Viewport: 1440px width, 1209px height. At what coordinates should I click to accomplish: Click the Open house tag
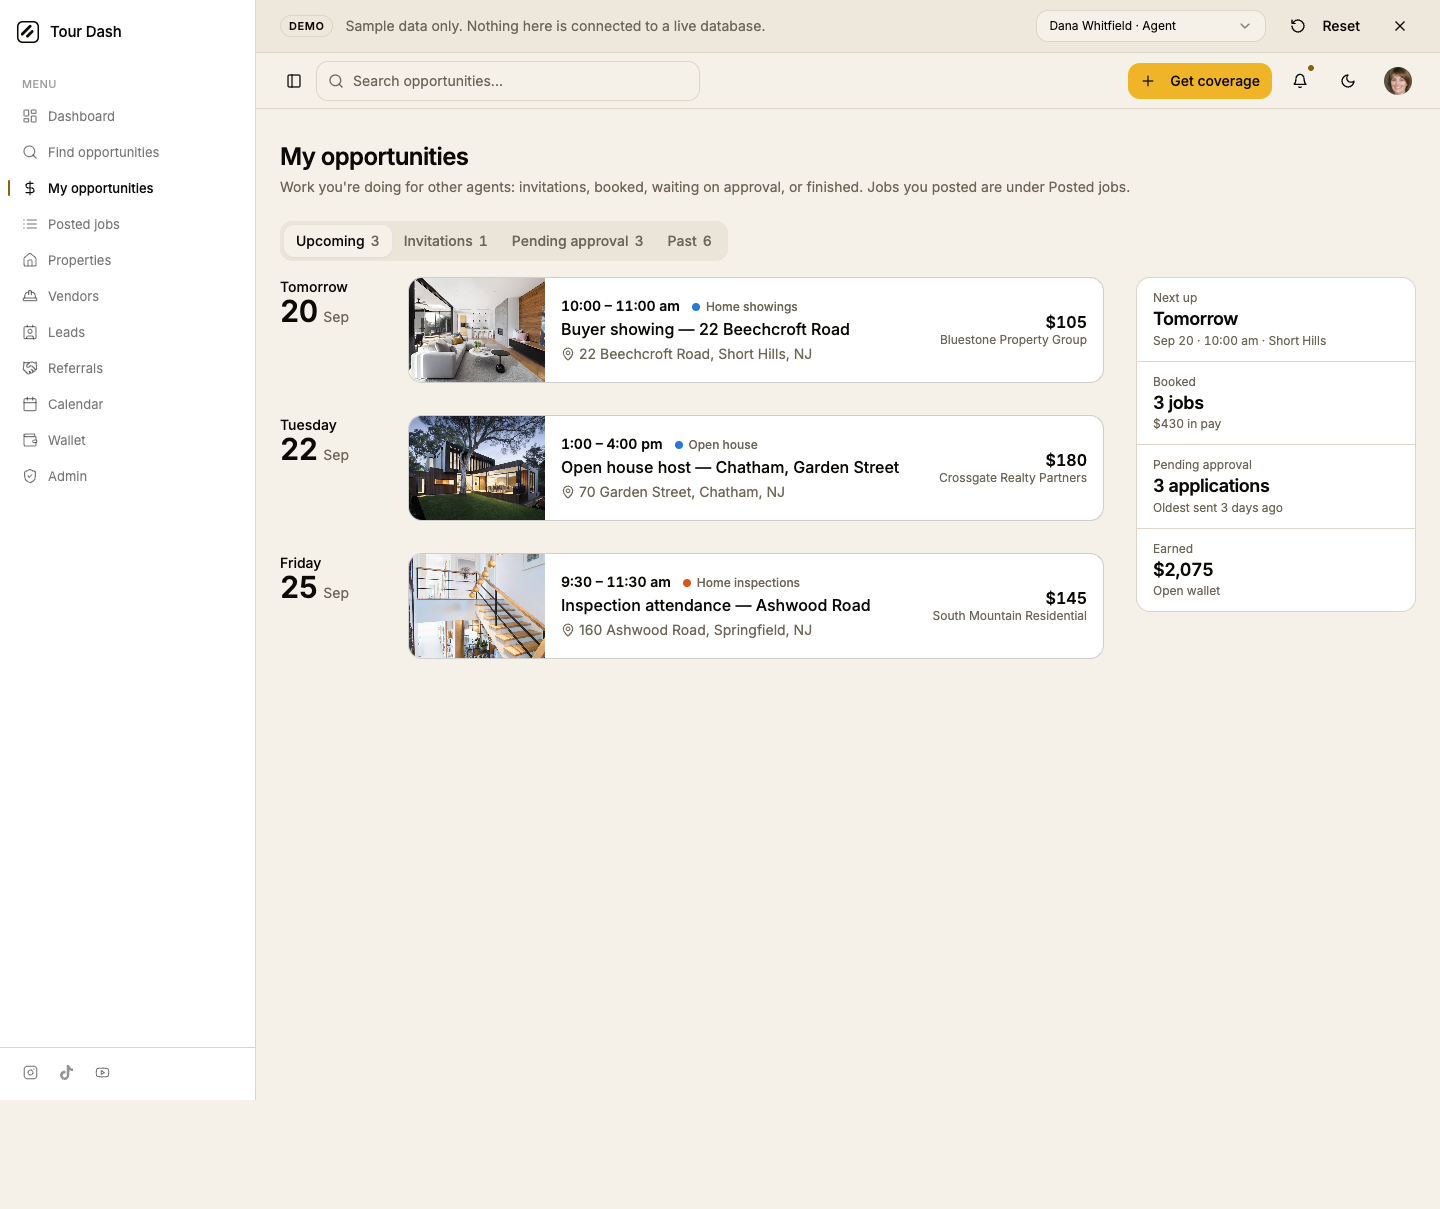click(716, 445)
